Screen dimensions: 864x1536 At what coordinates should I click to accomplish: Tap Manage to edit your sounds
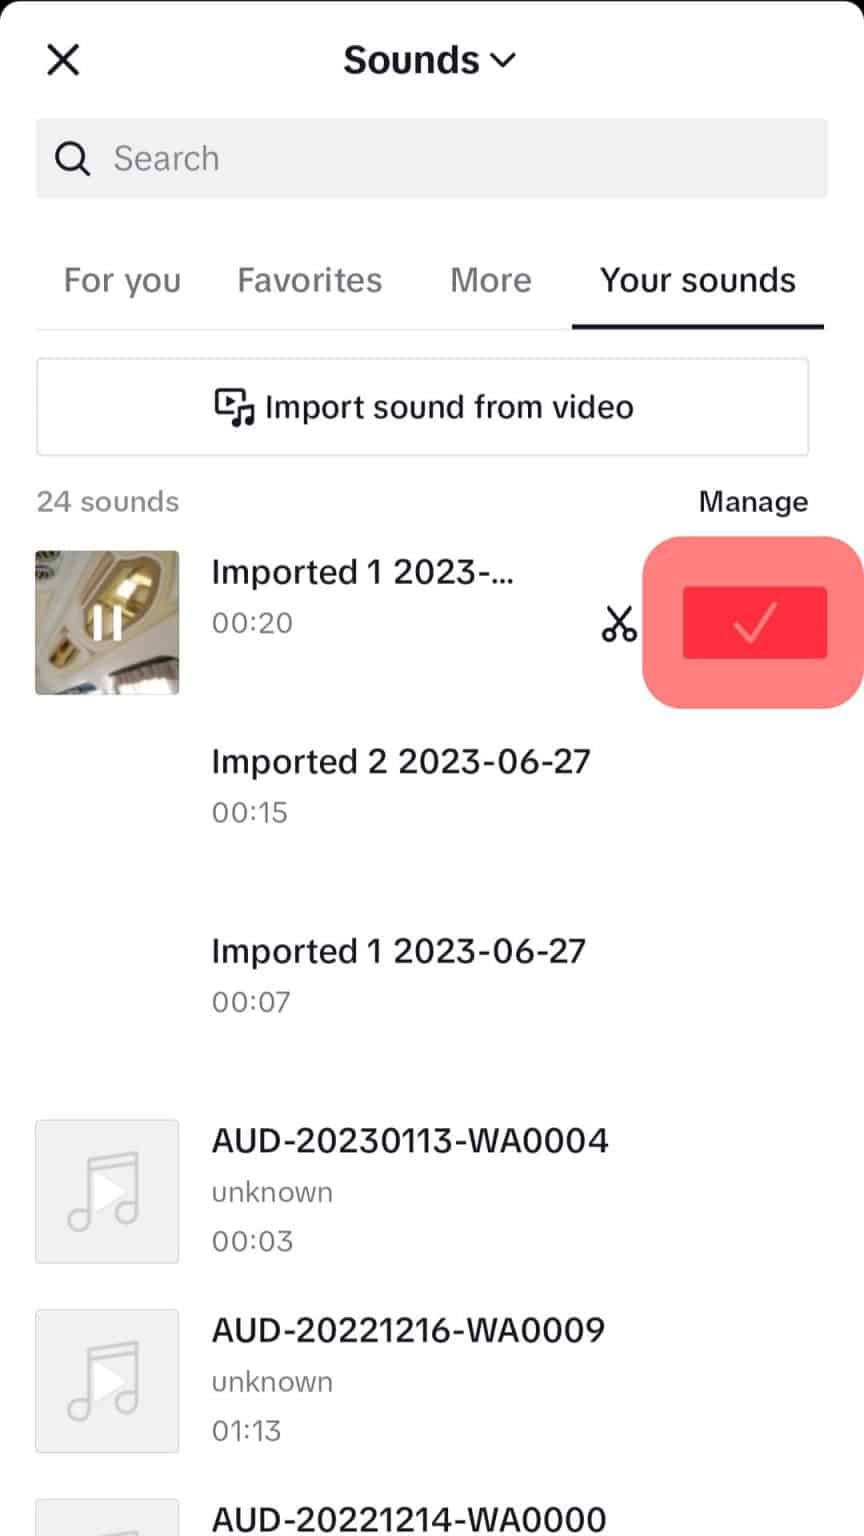(x=753, y=501)
